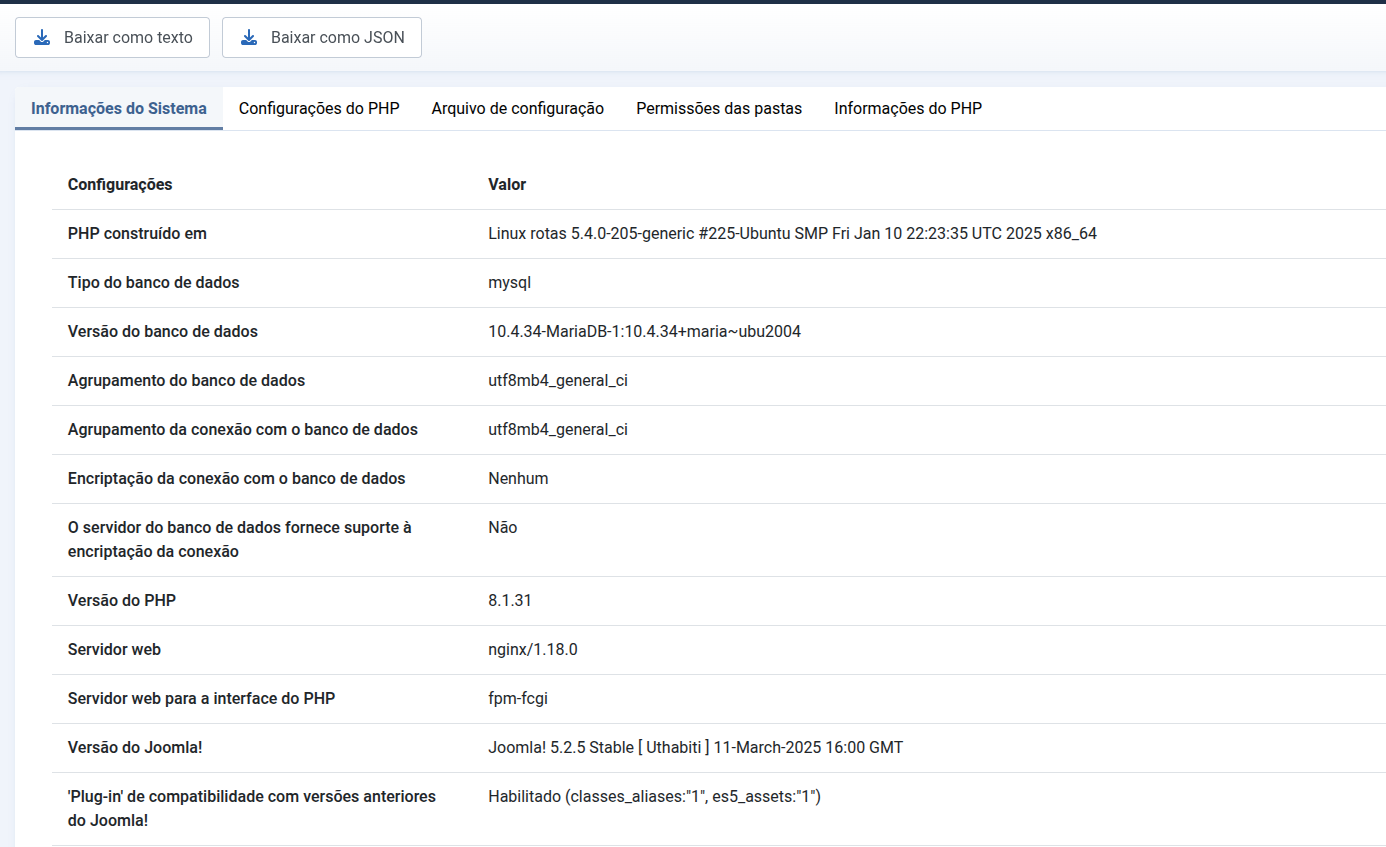Go to the Informações do PHP tab
1386x847 pixels.
coord(908,109)
